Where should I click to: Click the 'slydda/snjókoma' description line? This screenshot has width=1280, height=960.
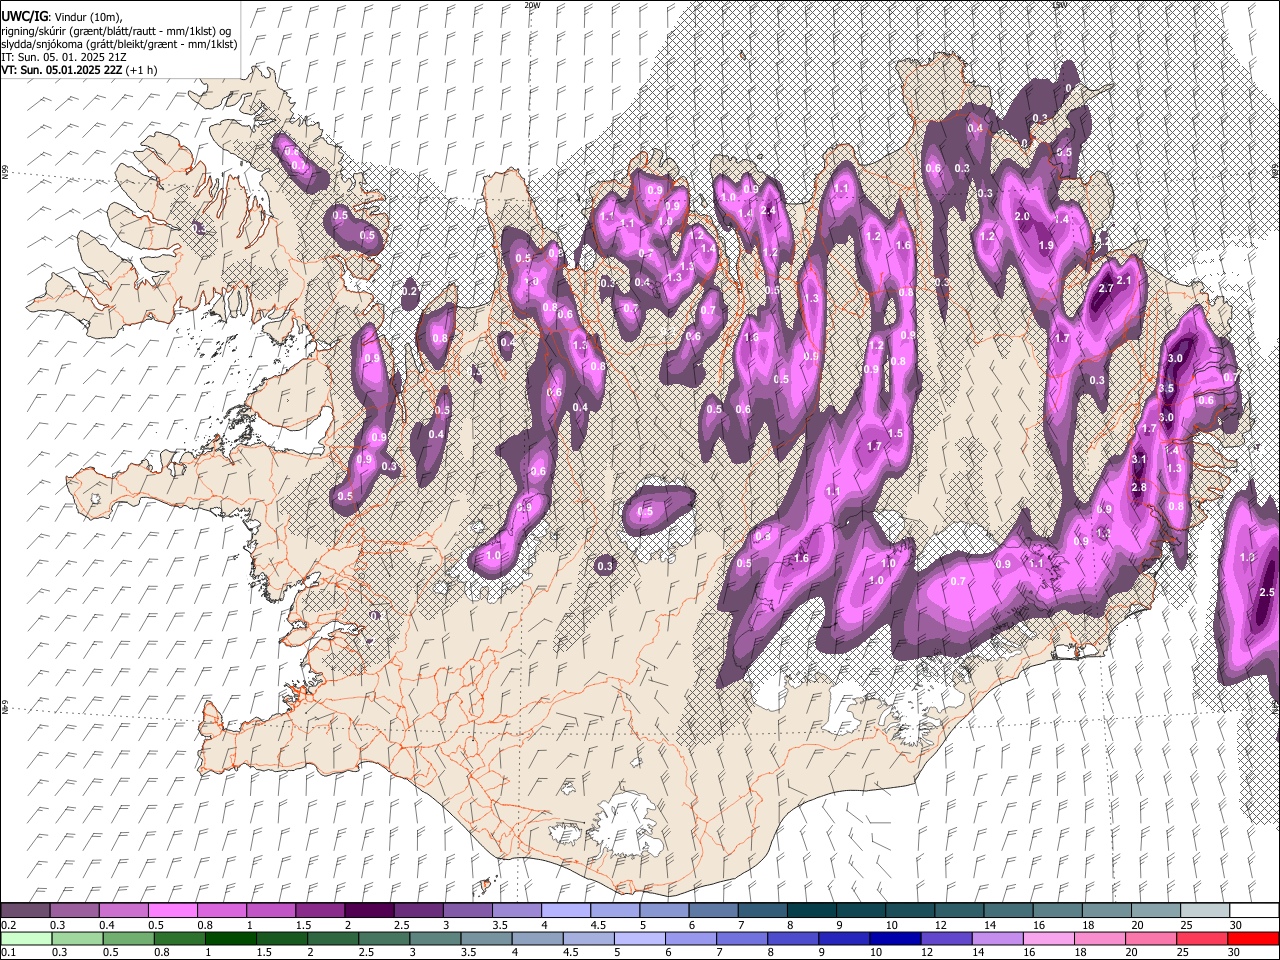pos(119,44)
